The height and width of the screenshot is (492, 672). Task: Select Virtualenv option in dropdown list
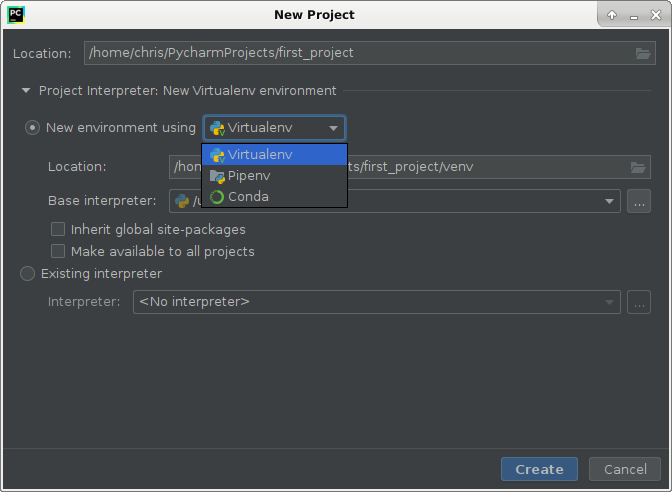(x=274, y=154)
